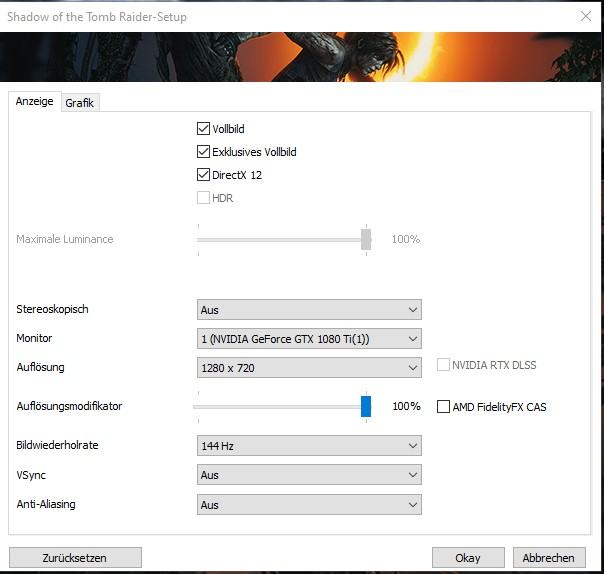Expand the Auflösung dropdown showing 1280 x 720
Viewport: 604px width, 574px height.
coord(309,368)
